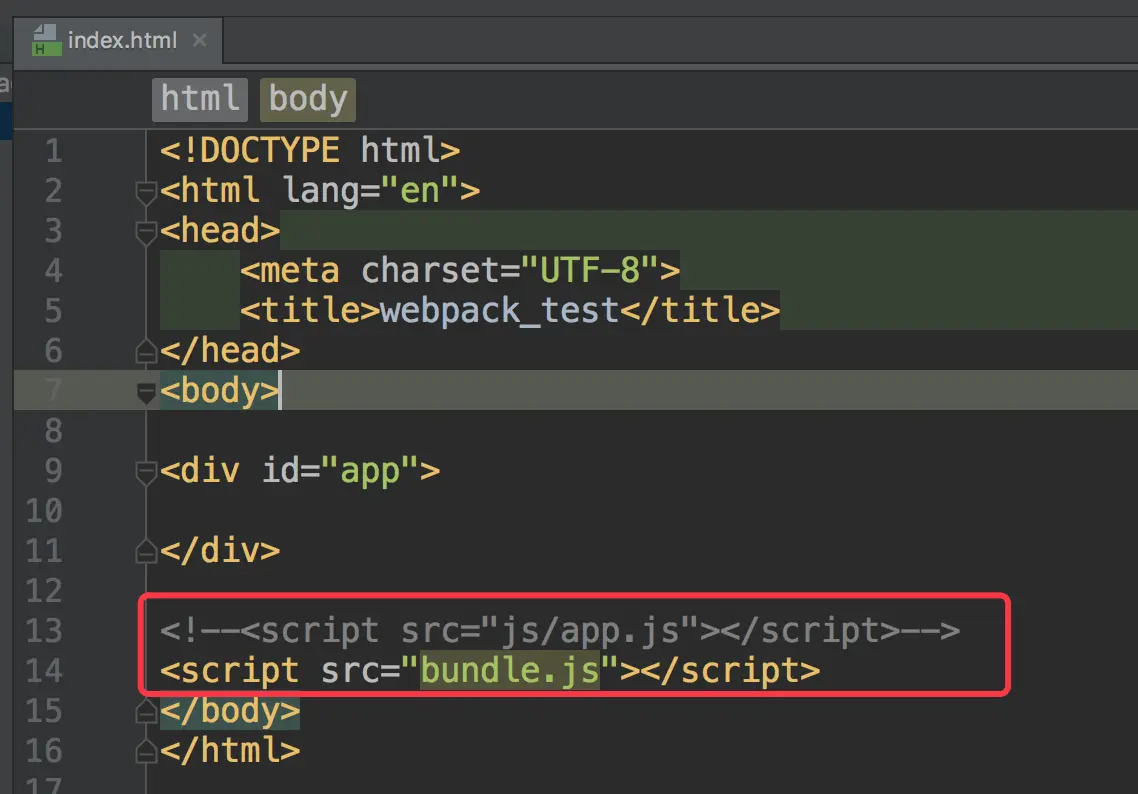Click line number 16 in the gutter

[44, 750]
